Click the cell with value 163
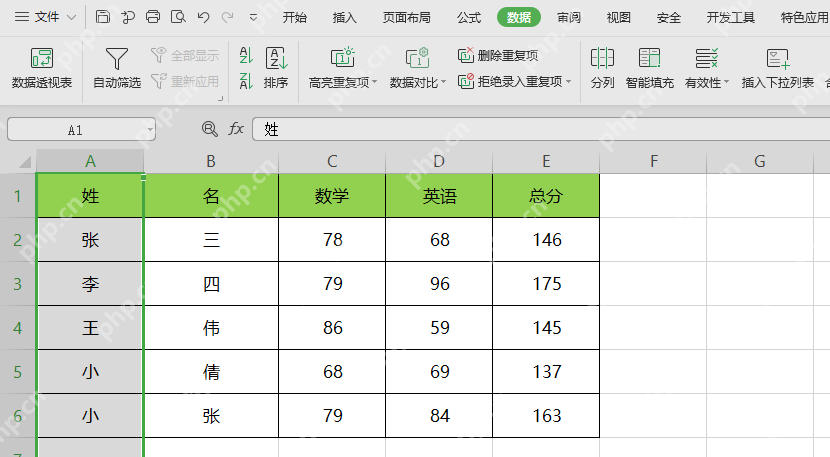Viewport: 830px width, 457px height. 546,416
